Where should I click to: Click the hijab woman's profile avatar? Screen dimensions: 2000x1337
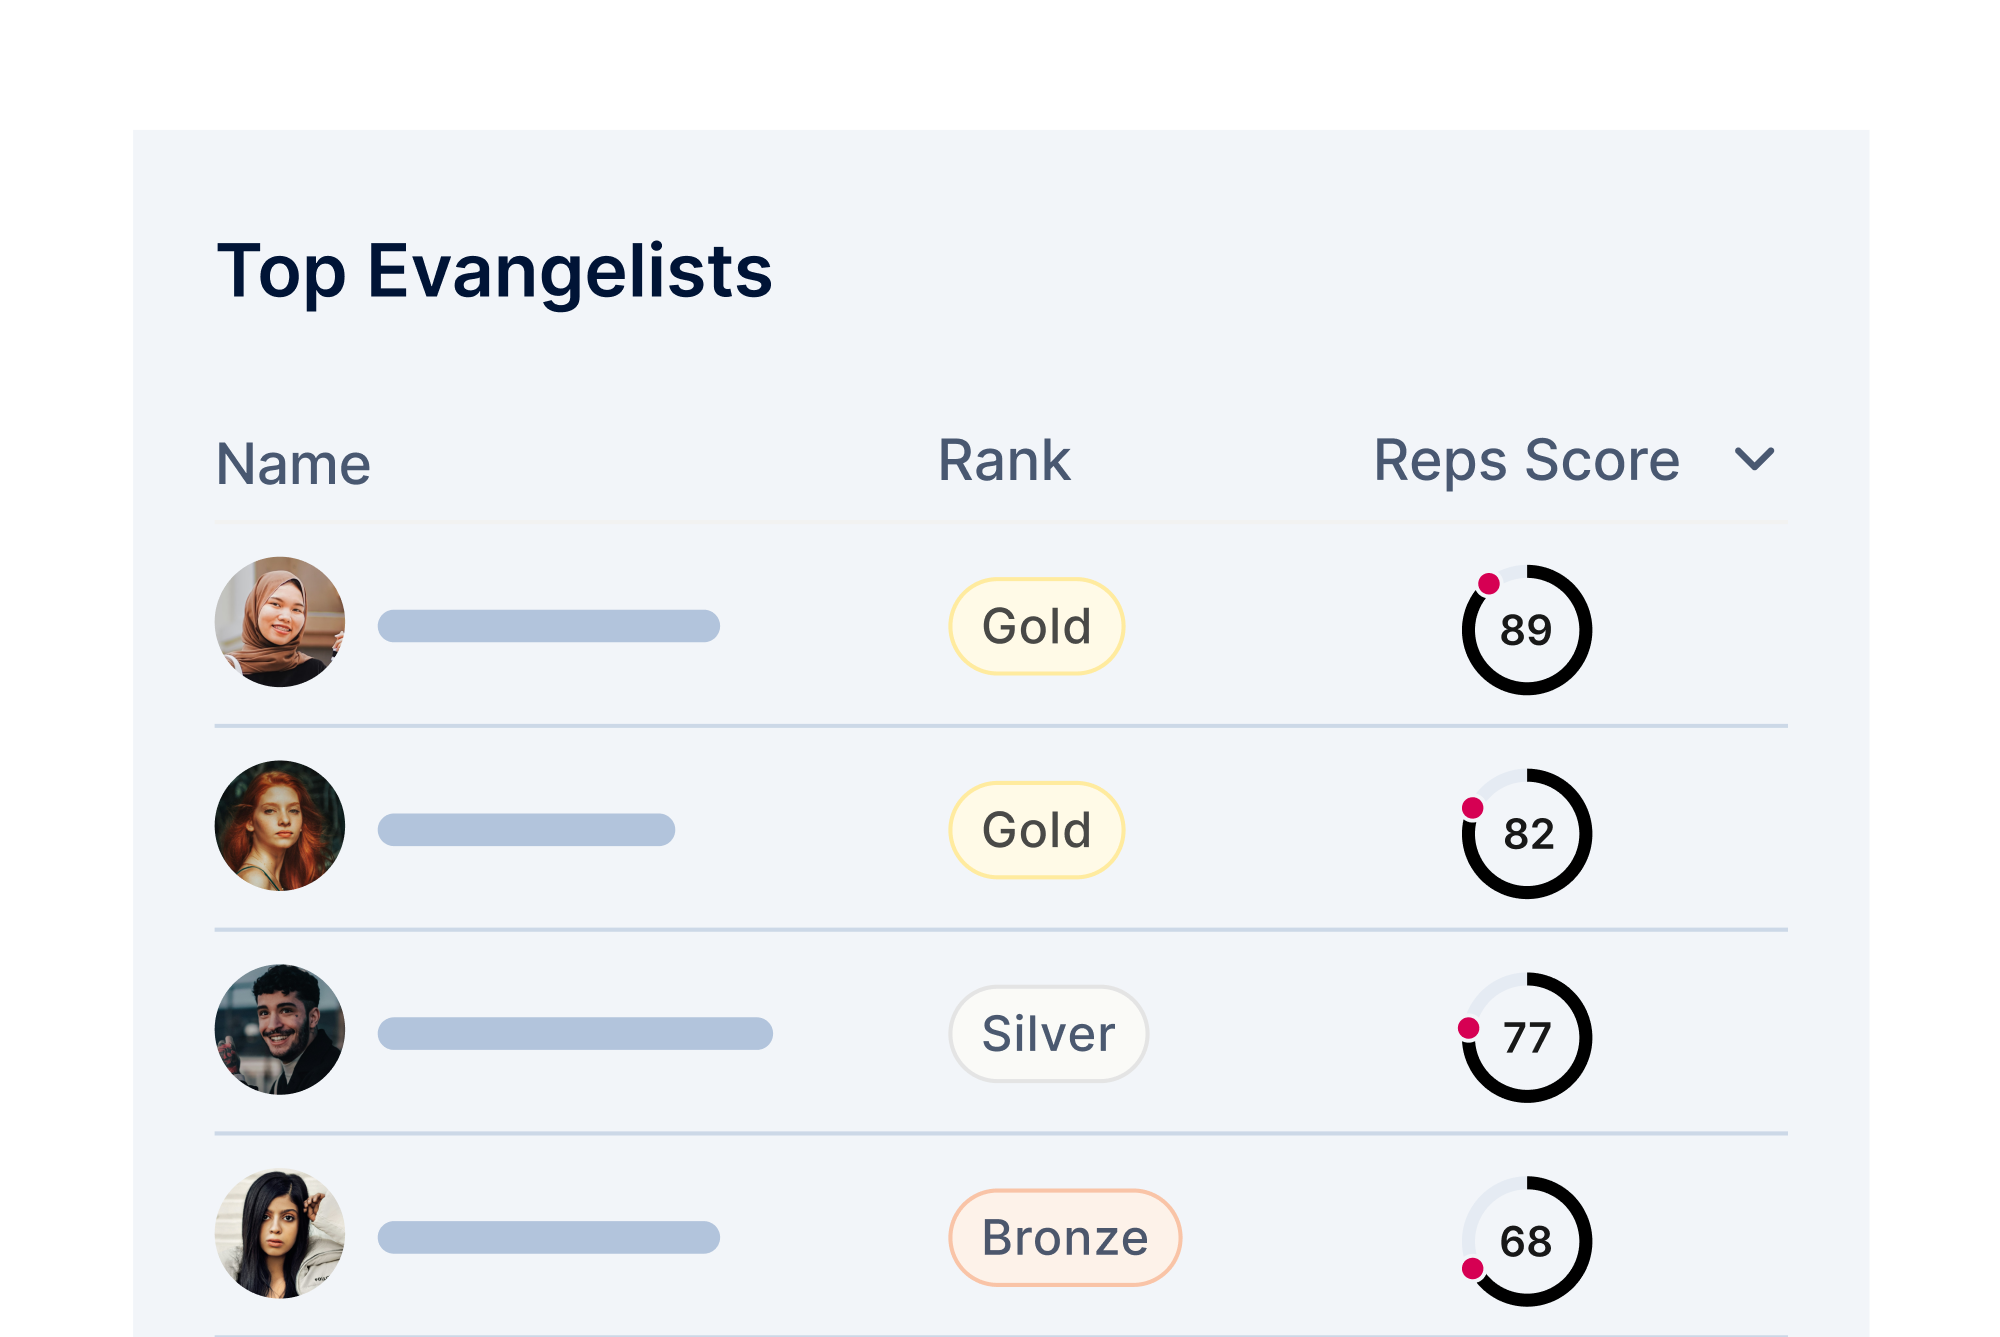pos(280,622)
